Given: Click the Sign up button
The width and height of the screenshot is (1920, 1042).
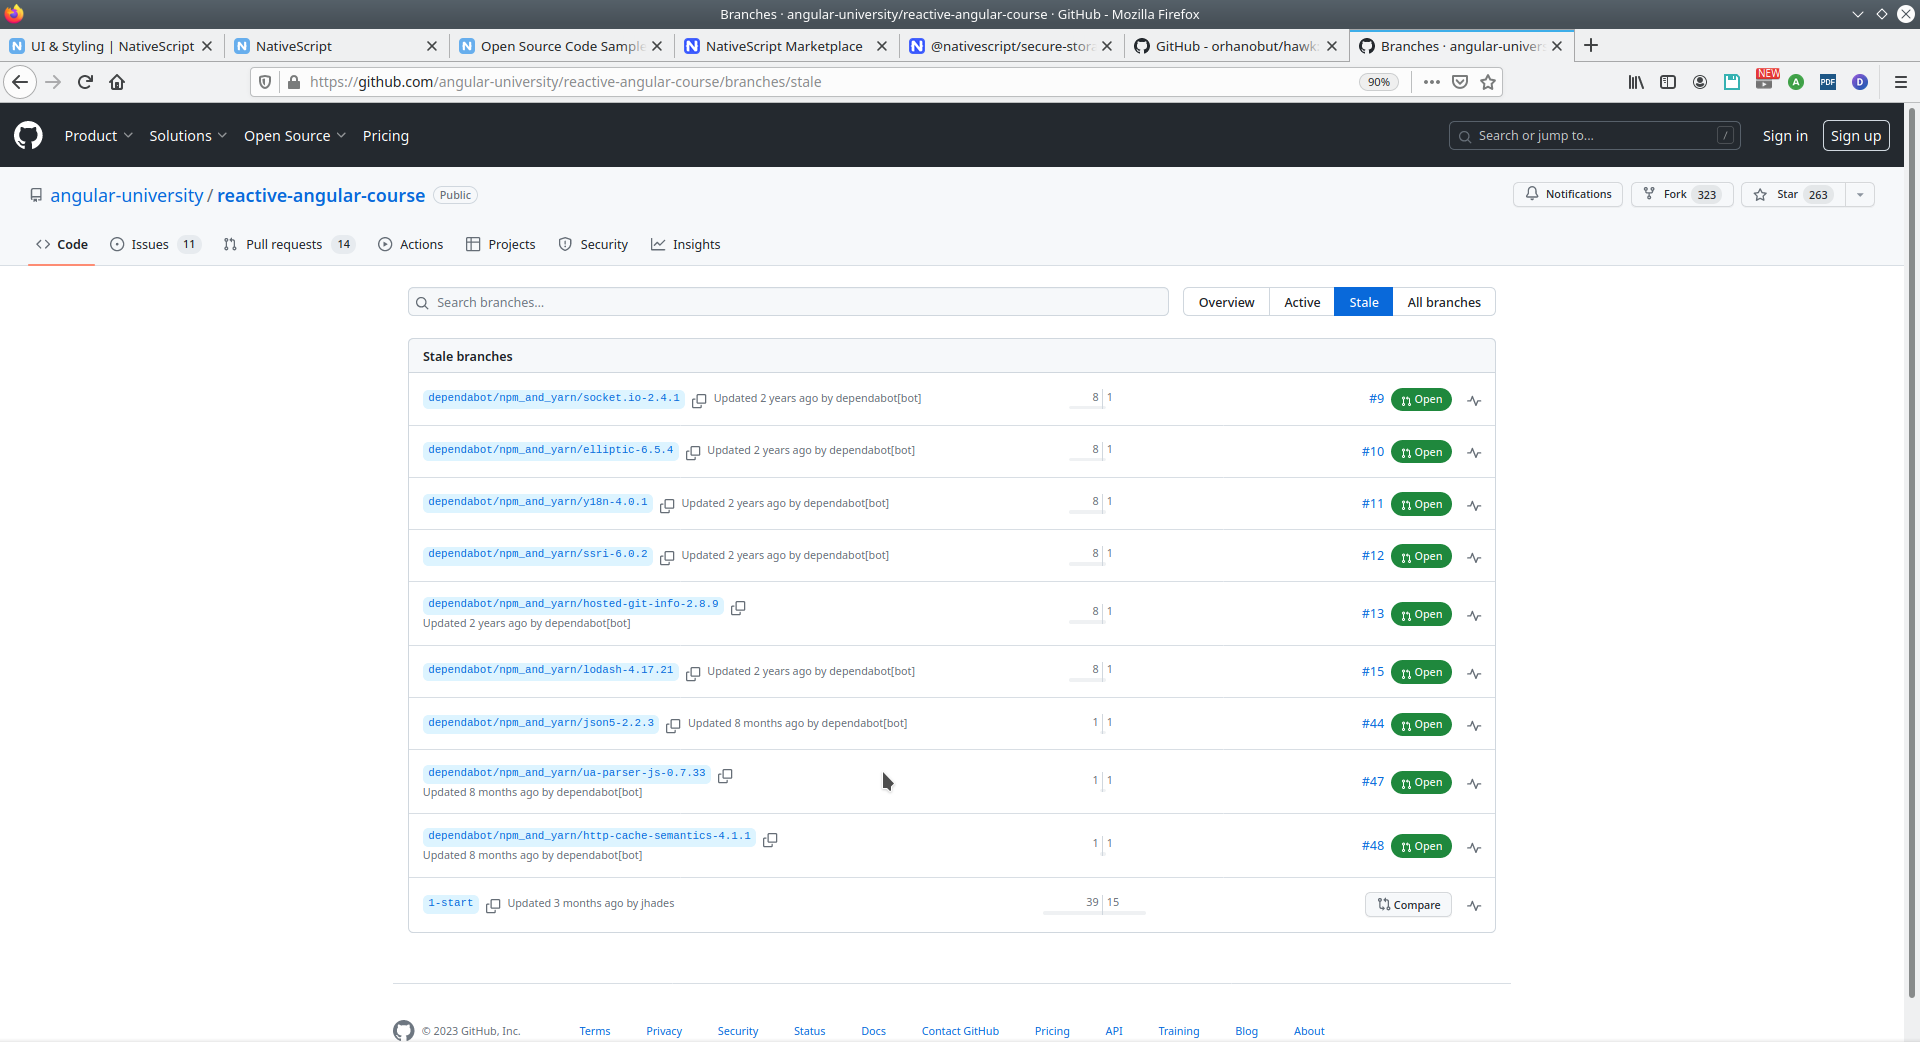Looking at the screenshot, I should (1856, 136).
